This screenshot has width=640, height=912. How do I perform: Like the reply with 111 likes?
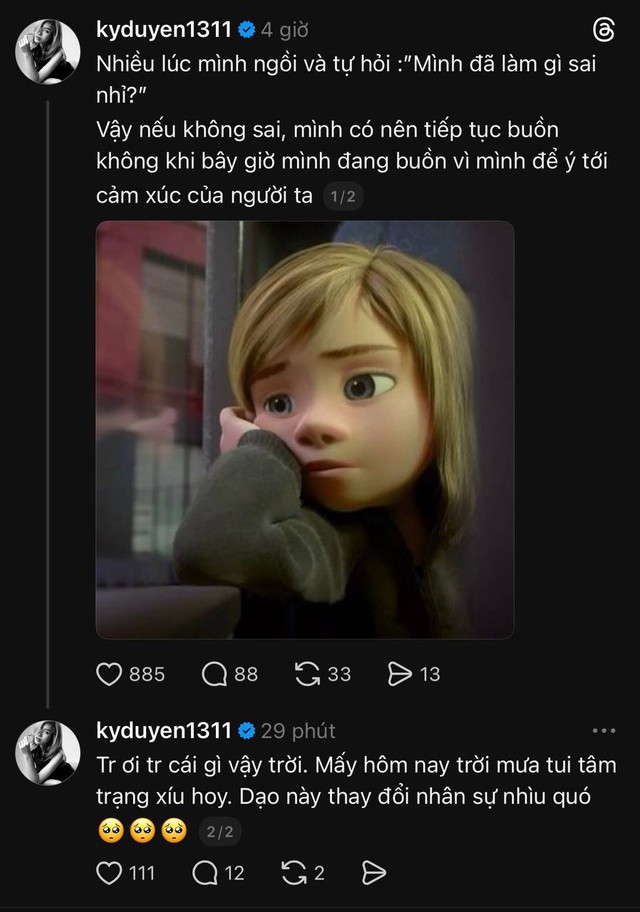pyautogui.click(x=109, y=873)
